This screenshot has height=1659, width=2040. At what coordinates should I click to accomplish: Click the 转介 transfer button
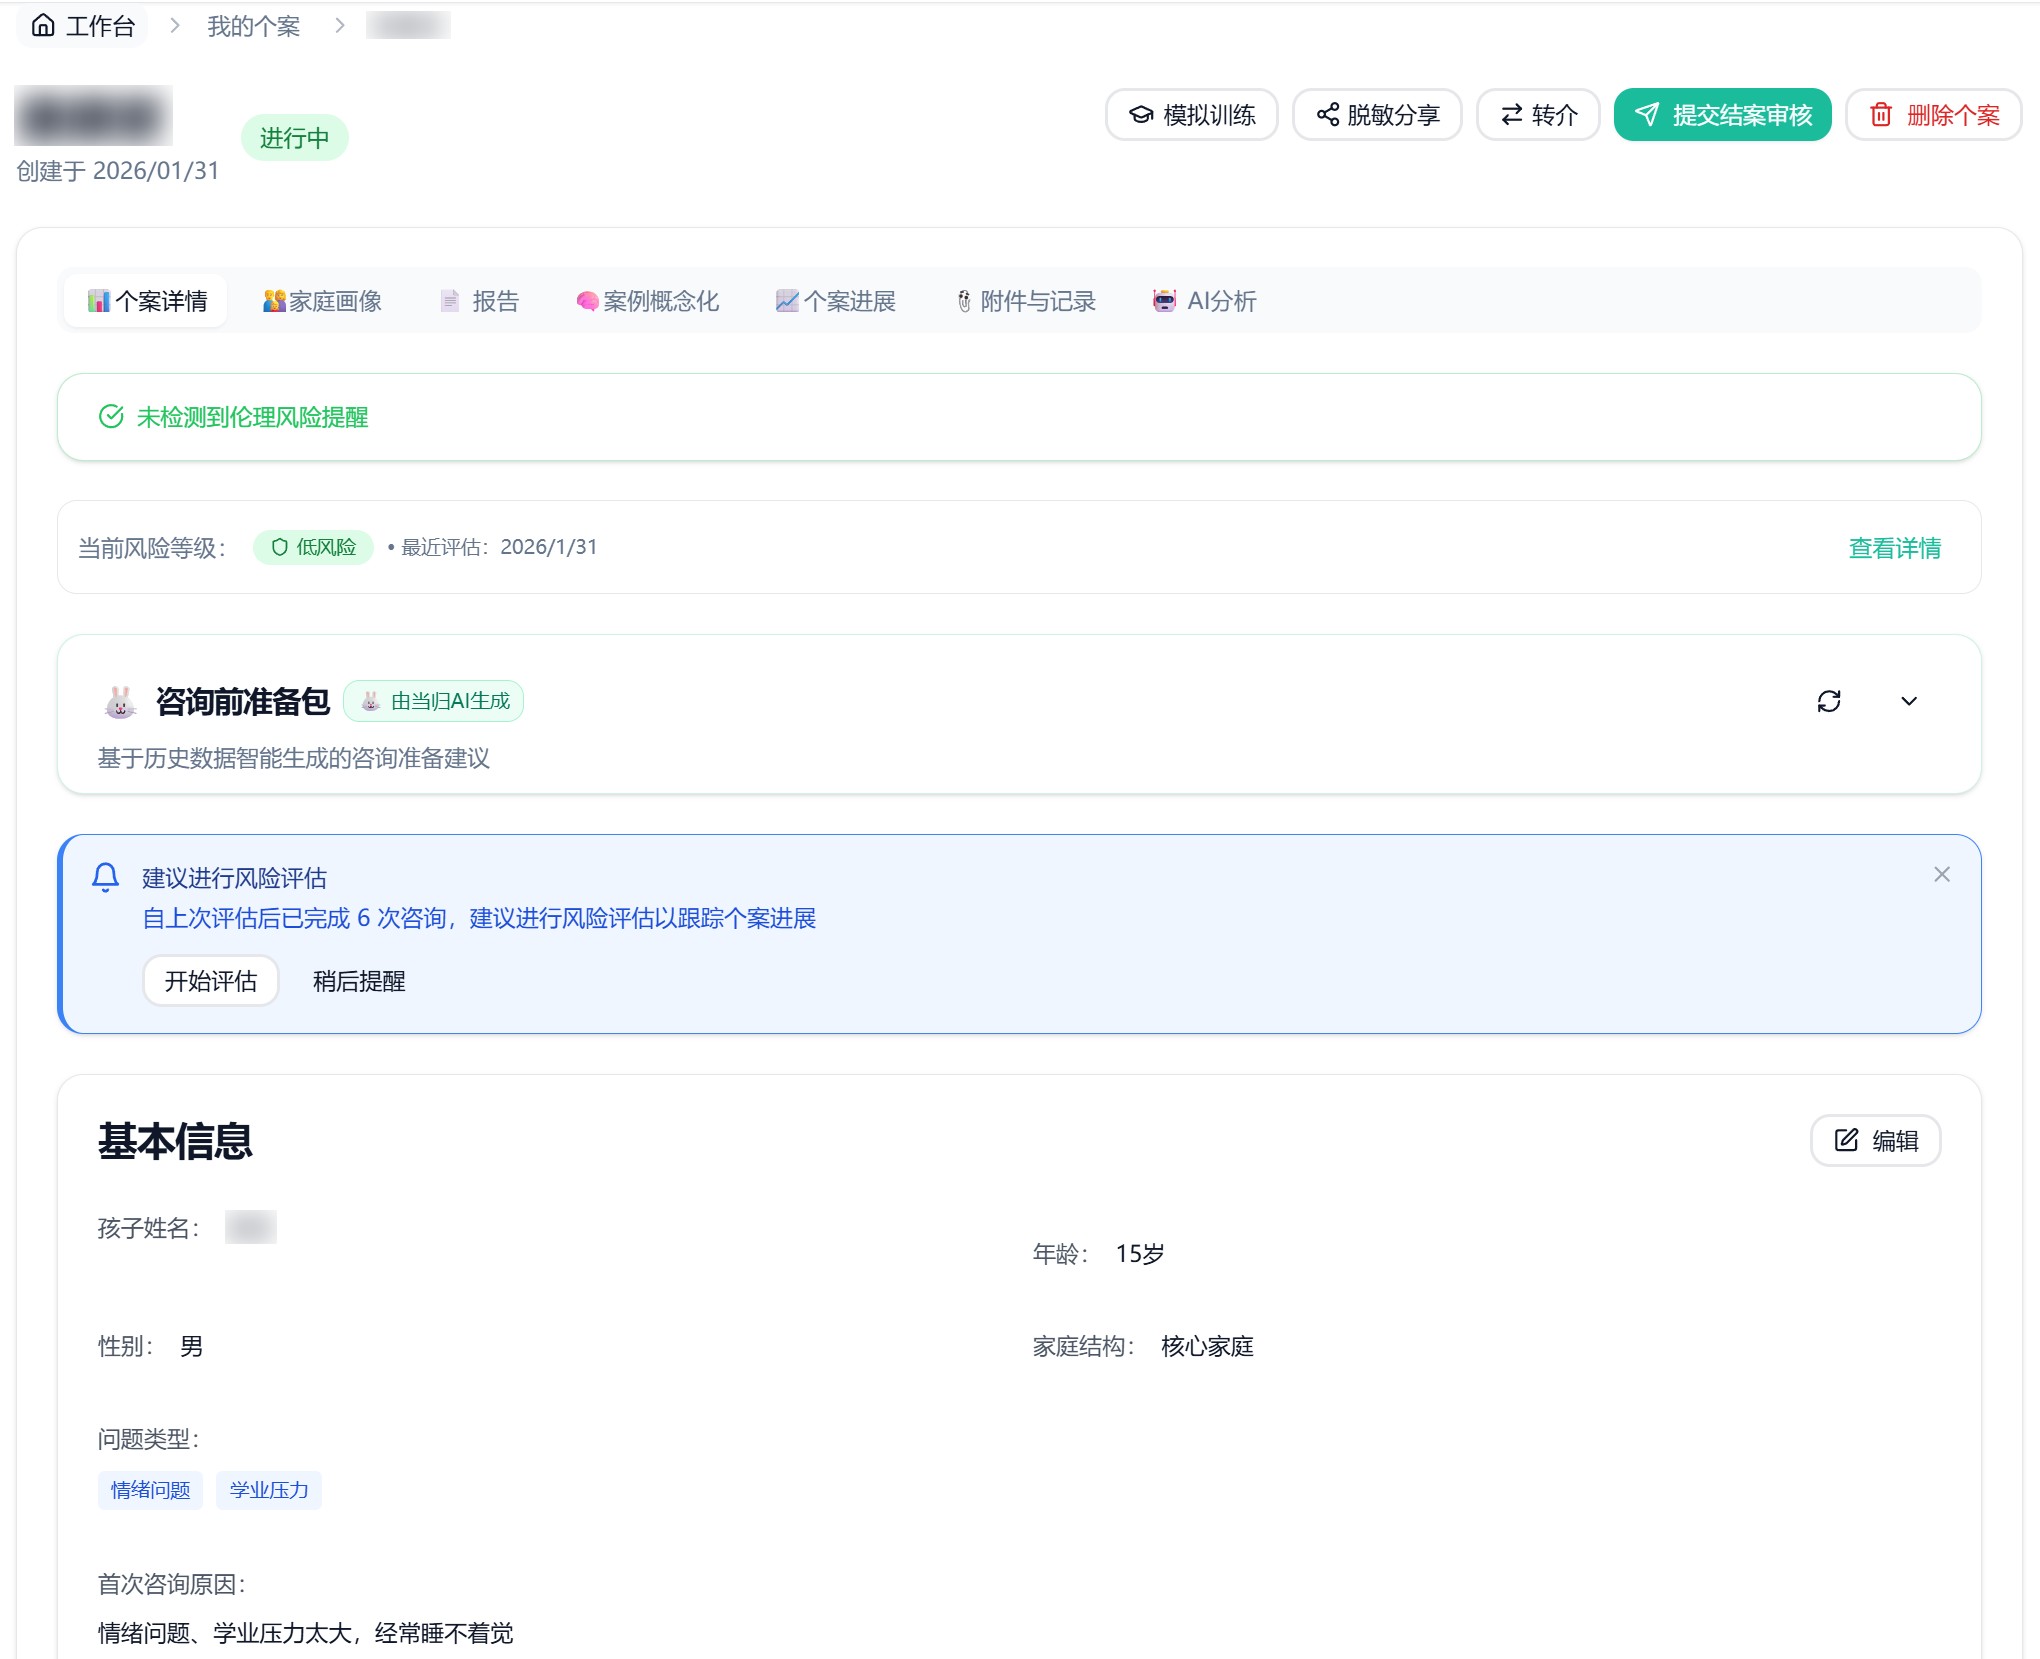click(1538, 115)
